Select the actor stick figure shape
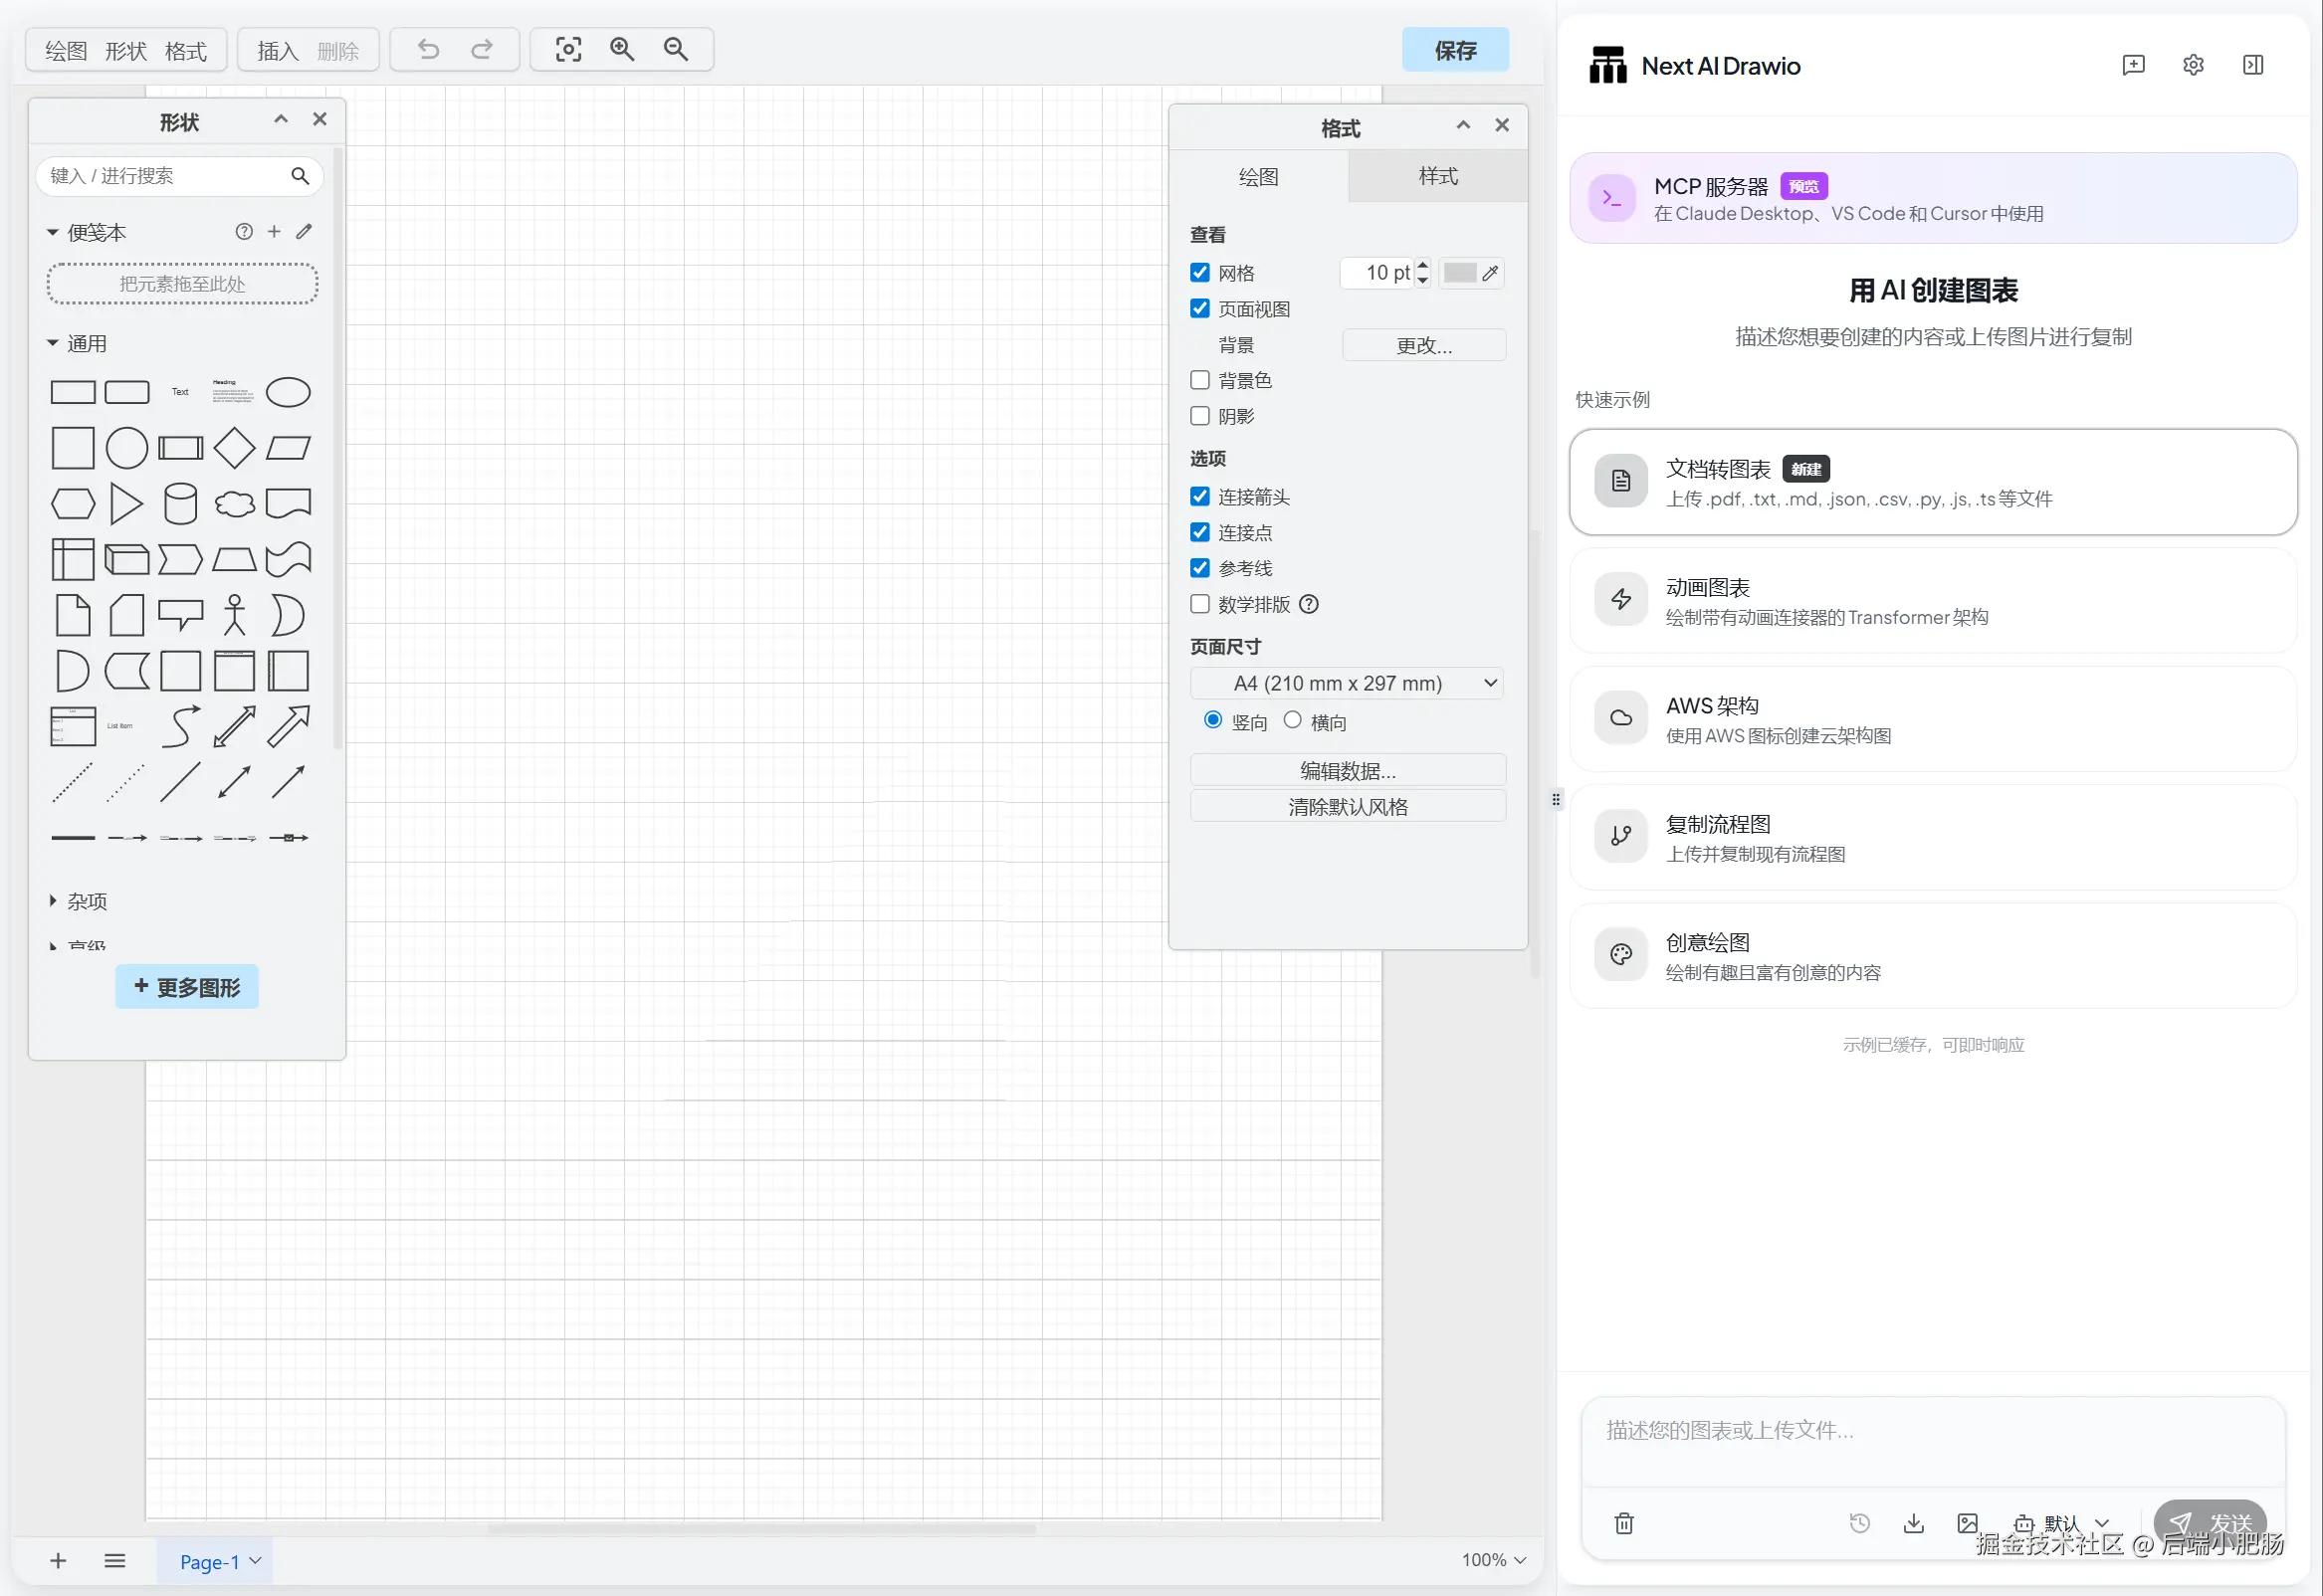Viewport: 2323px width, 1596px height. (x=234, y=615)
